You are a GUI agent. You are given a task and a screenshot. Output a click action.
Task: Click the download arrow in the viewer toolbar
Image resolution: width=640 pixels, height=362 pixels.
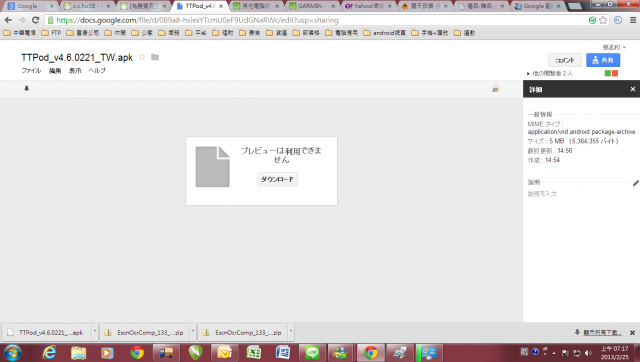tap(27, 89)
